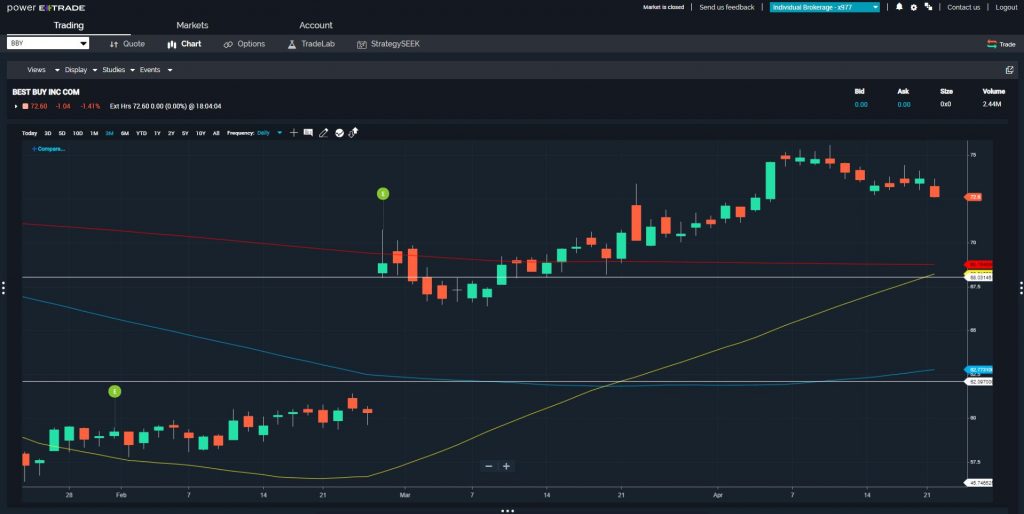Select the crosshair plus tool
The height and width of the screenshot is (514, 1024).
click(294, 133)
